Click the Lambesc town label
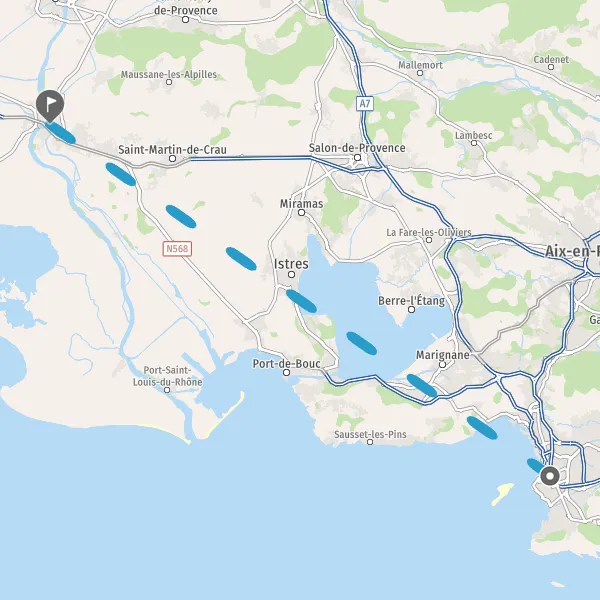The height and width of the screenshot is (600, 600). [474, 135]
